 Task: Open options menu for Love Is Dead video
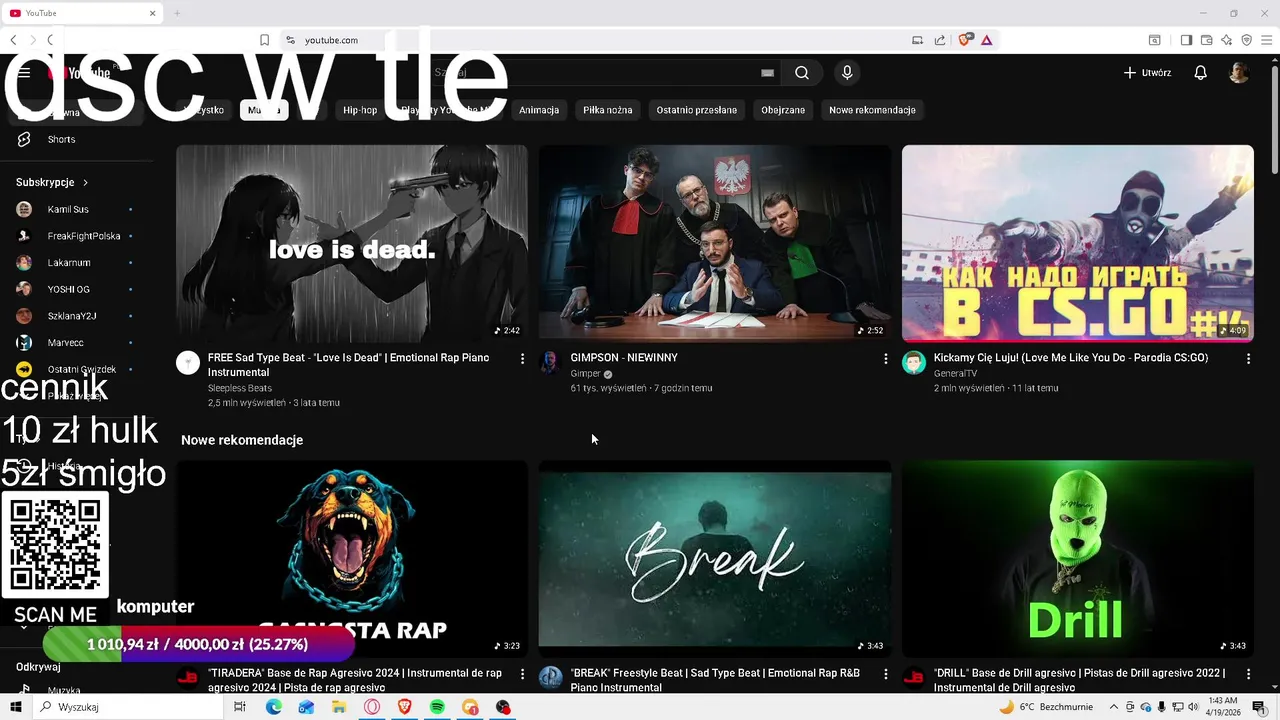coord(522,358)
